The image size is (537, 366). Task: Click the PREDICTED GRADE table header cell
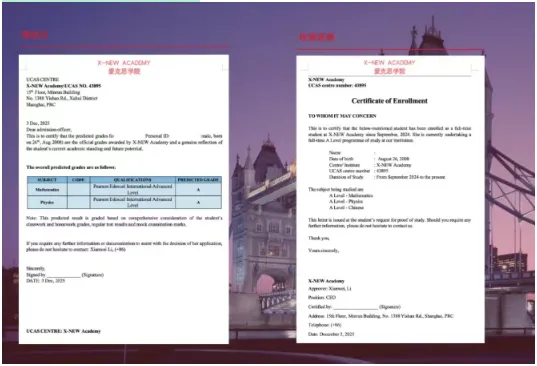198,180
